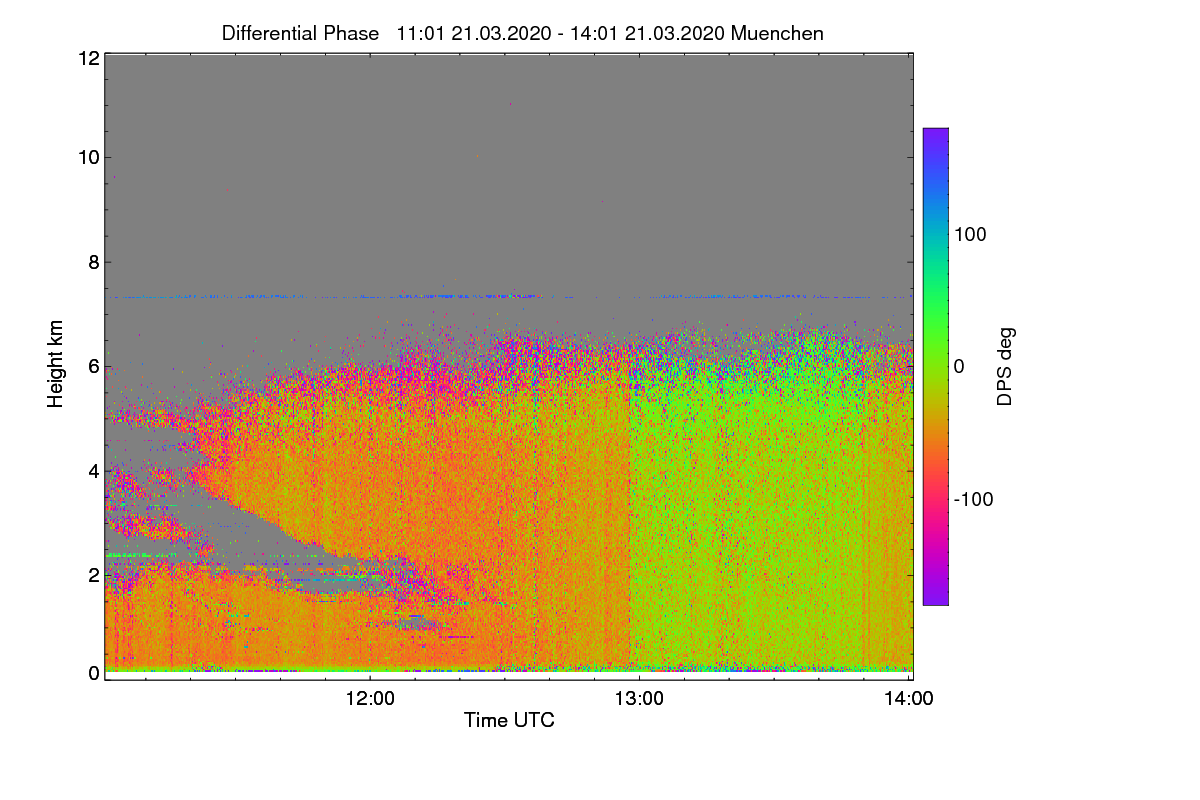Click the date range text '11:01 21.03.2020 - 14:01 21.03.2020'
Viewport: 1200px width, 800px height.
561,33
